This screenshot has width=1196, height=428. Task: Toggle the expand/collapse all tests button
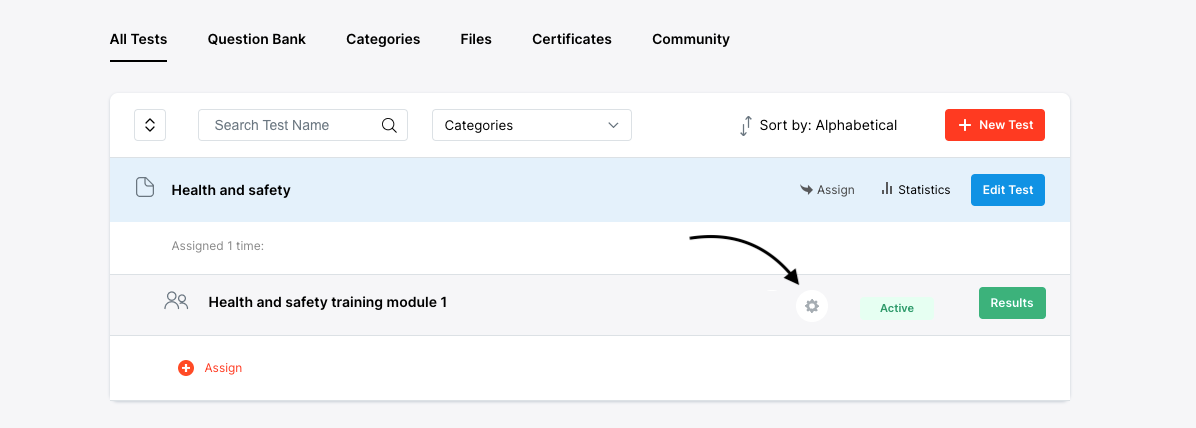click(150, 125)
